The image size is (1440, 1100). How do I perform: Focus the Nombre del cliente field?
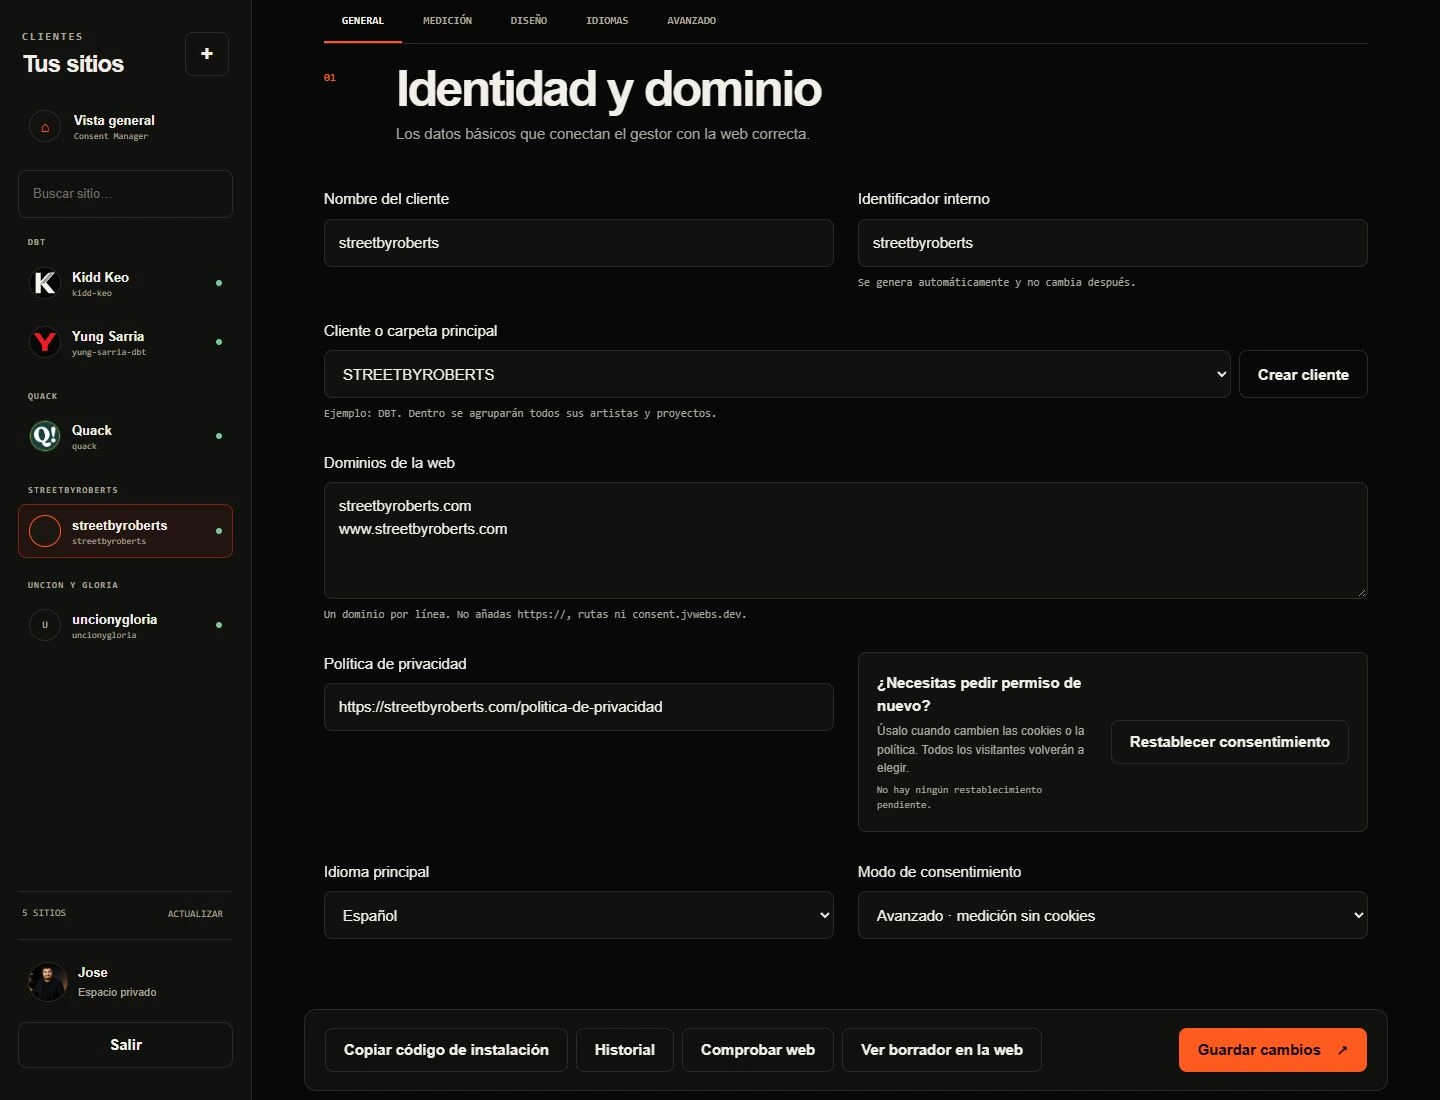[x=578, y=243]
